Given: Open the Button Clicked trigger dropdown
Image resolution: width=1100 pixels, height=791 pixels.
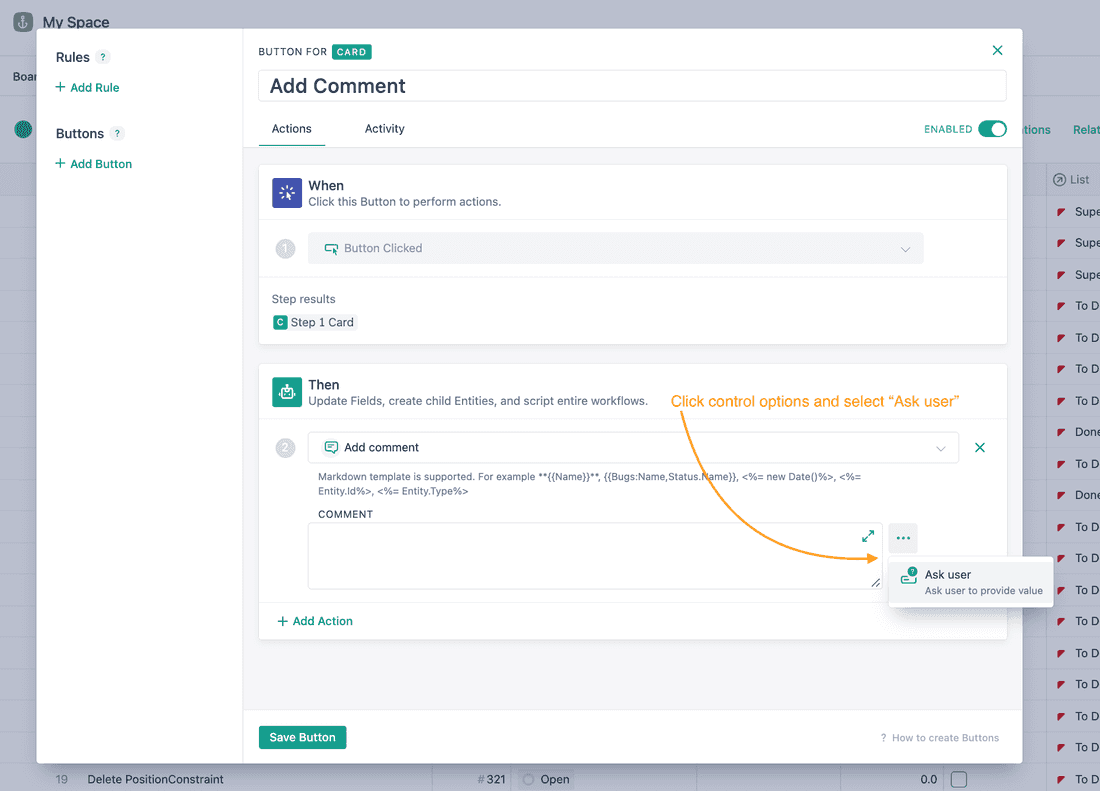Looking at the screenshot, I should (x=615, y=248).
